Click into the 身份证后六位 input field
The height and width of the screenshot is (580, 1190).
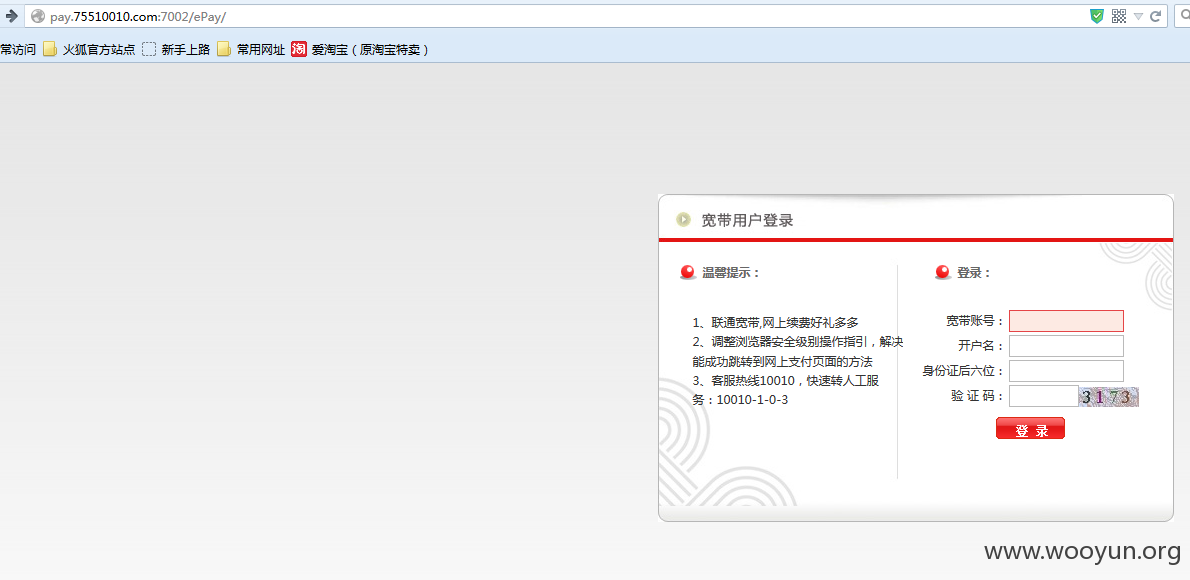tap(1066, 371)
